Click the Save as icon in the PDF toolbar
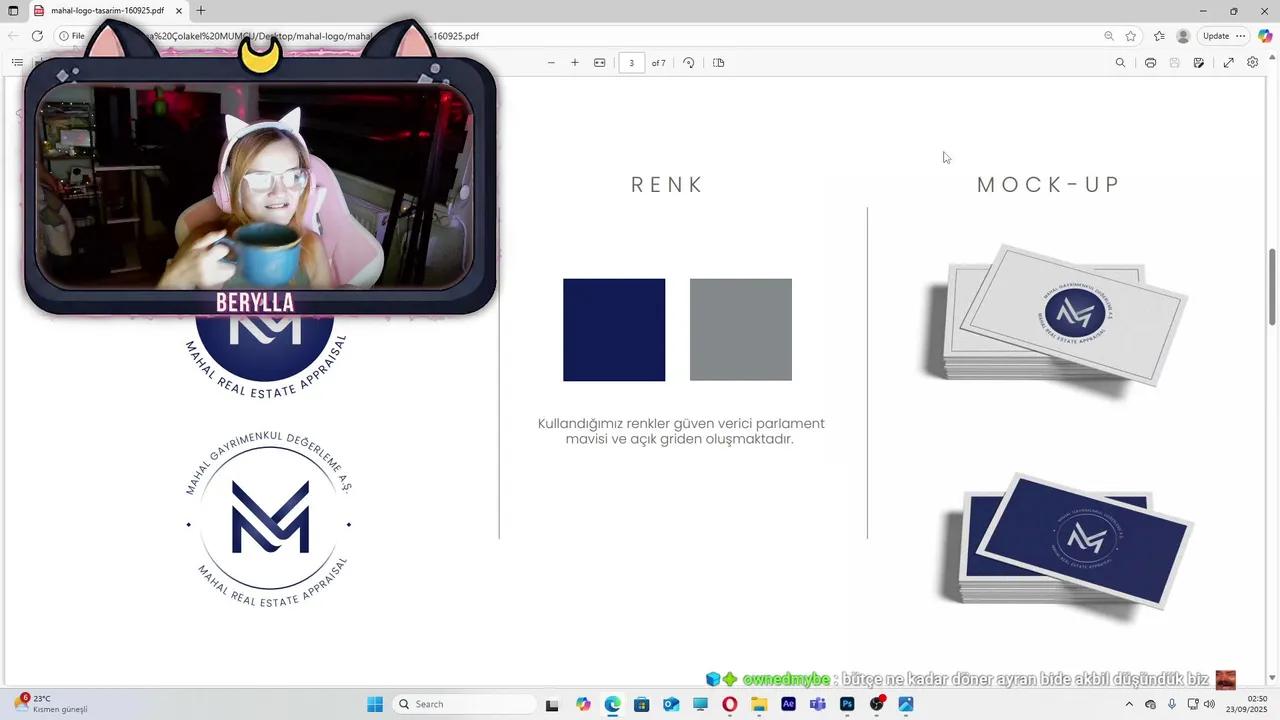 pyautogui.click(x=1199, y=63)
